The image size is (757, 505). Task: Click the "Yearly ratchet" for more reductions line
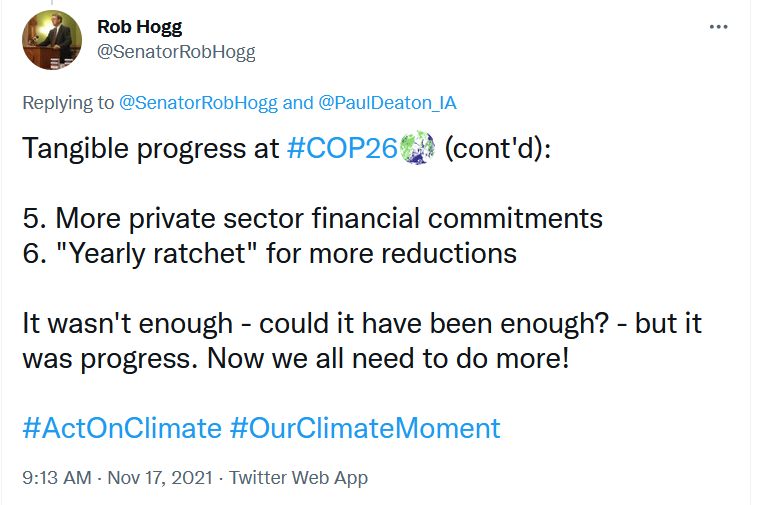click(x=268, y=253)
